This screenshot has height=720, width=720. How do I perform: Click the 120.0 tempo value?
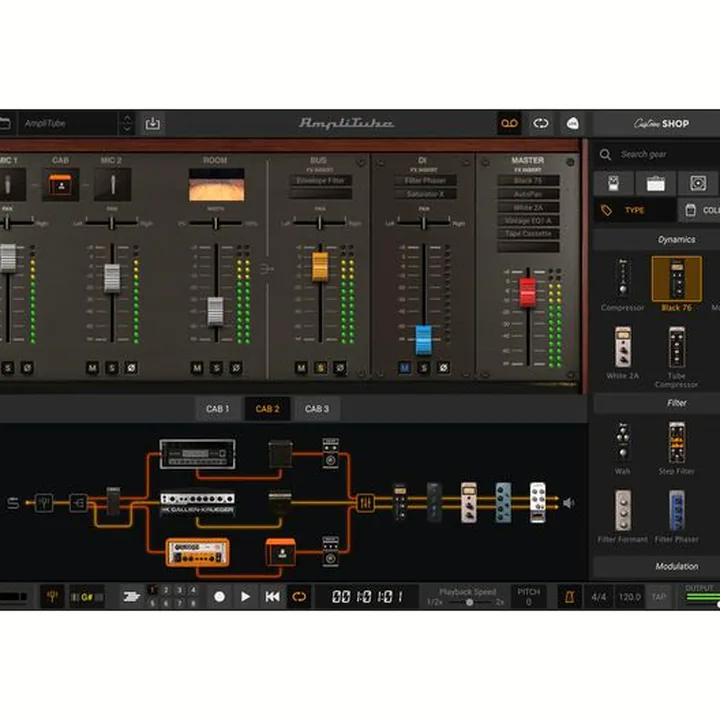pos(630,597)
